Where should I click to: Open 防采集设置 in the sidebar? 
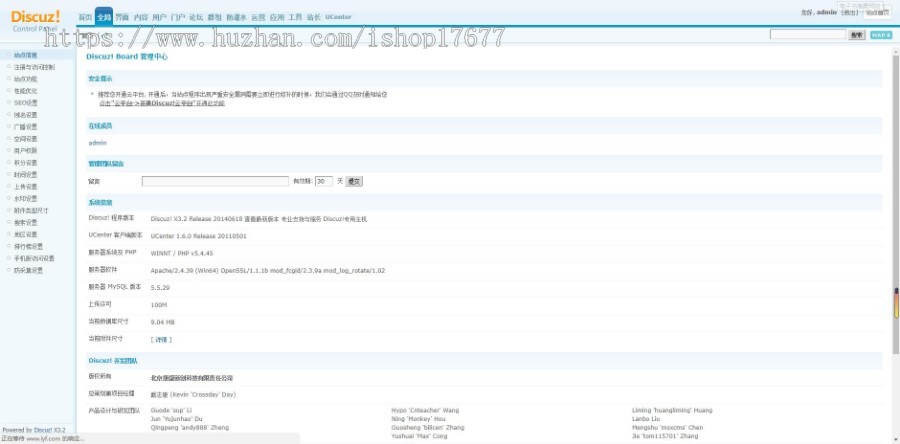point(29,270)
